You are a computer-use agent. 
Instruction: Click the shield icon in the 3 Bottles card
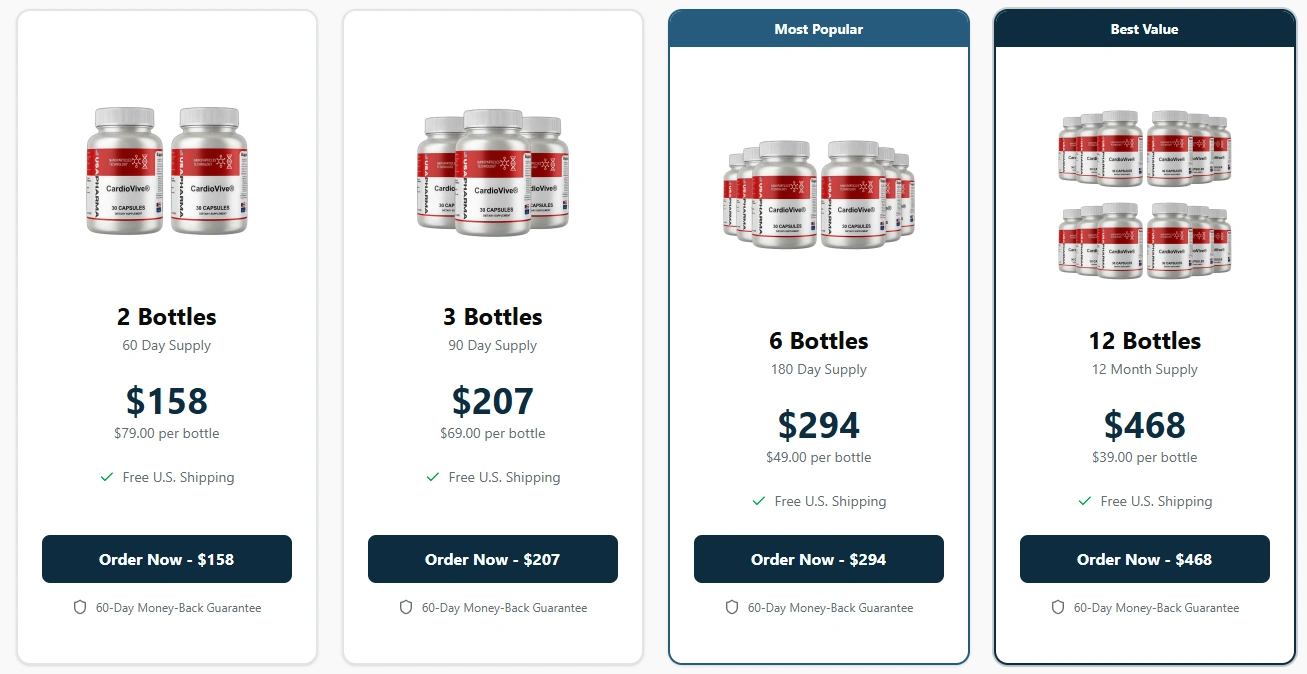(x=405, y=607)
